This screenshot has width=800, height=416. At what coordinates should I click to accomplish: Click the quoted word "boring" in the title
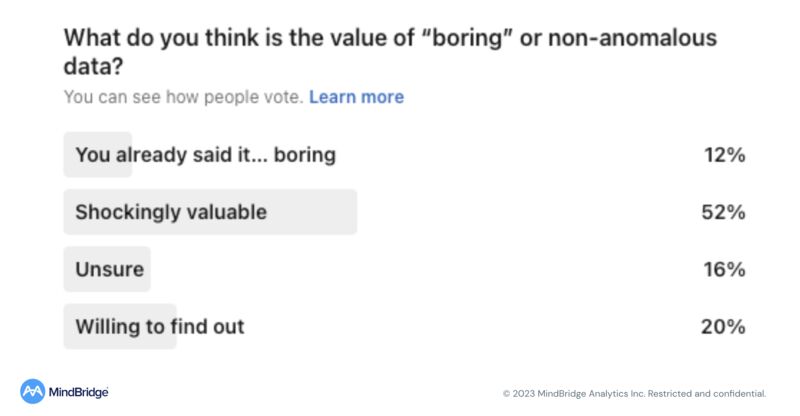tap(467, 38)
